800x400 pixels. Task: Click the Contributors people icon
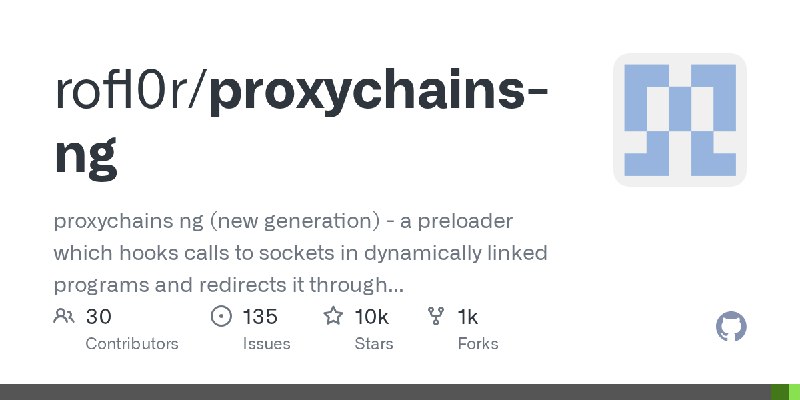click(63, 317)
